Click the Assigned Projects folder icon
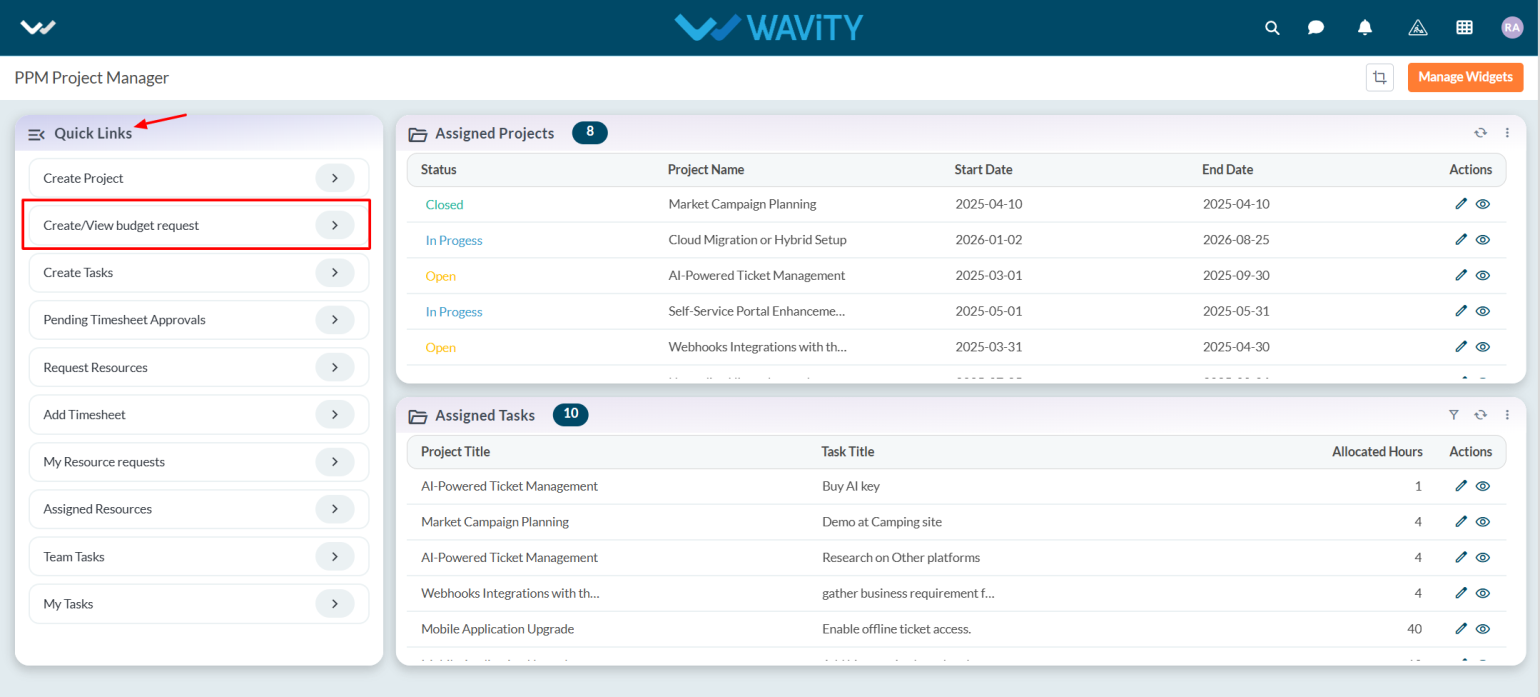Image resolution: width=1540 pixels, height=697 pixels. click(x=418, y=134)
